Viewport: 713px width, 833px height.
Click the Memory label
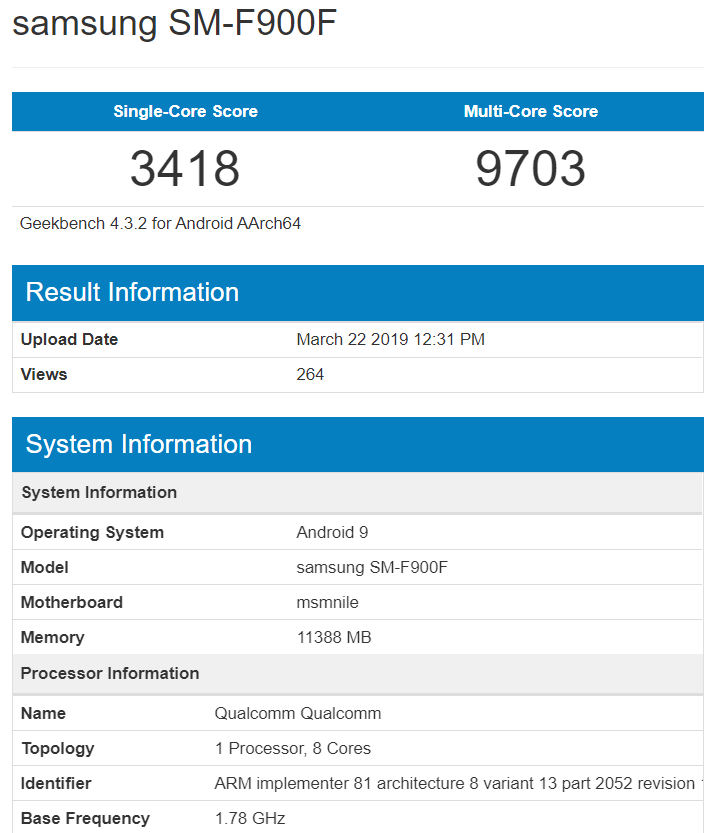(x=53, y=638)
